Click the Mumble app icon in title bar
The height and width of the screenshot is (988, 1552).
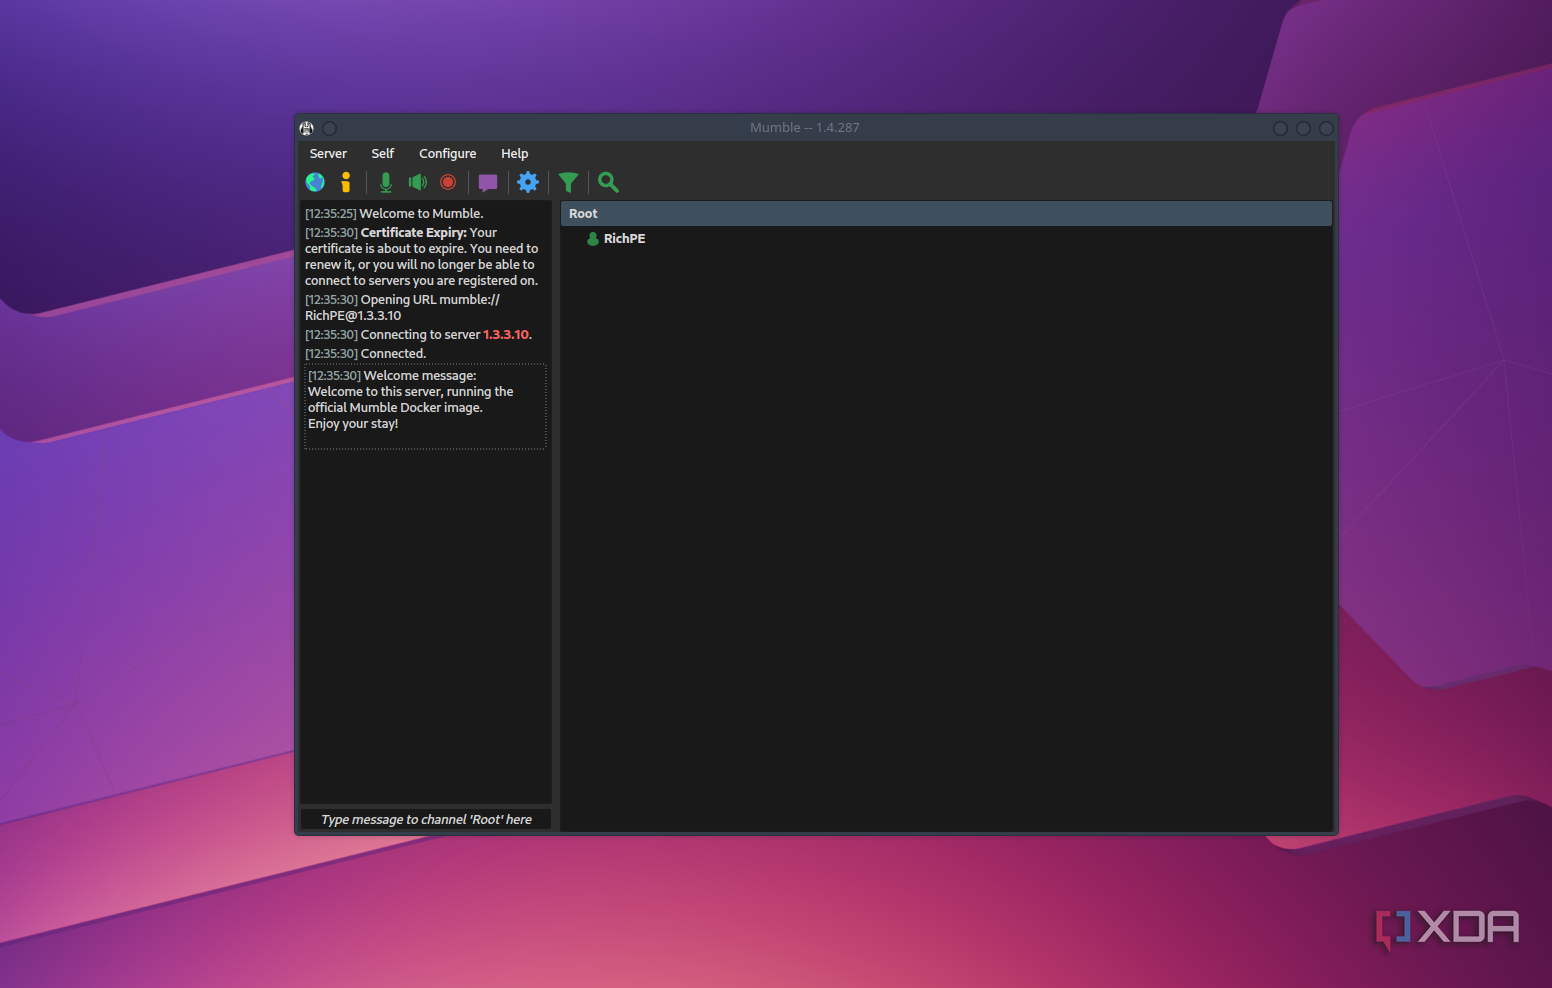pyautogui.click(x=307, y=128)
